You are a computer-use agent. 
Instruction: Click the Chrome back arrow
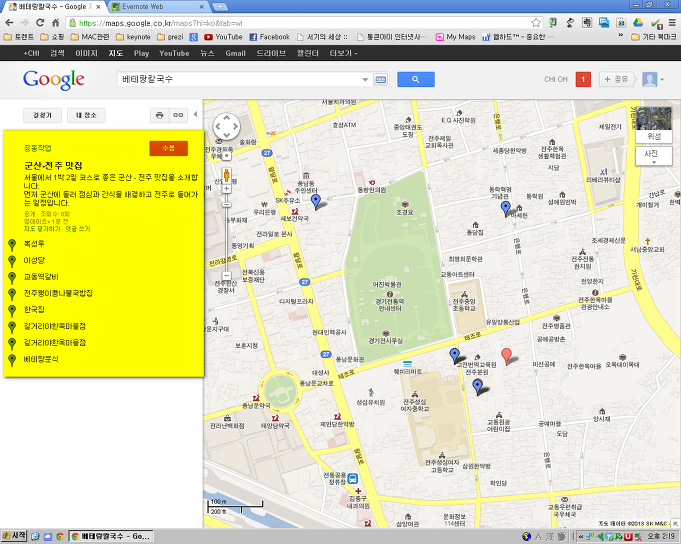coord(9,23)
